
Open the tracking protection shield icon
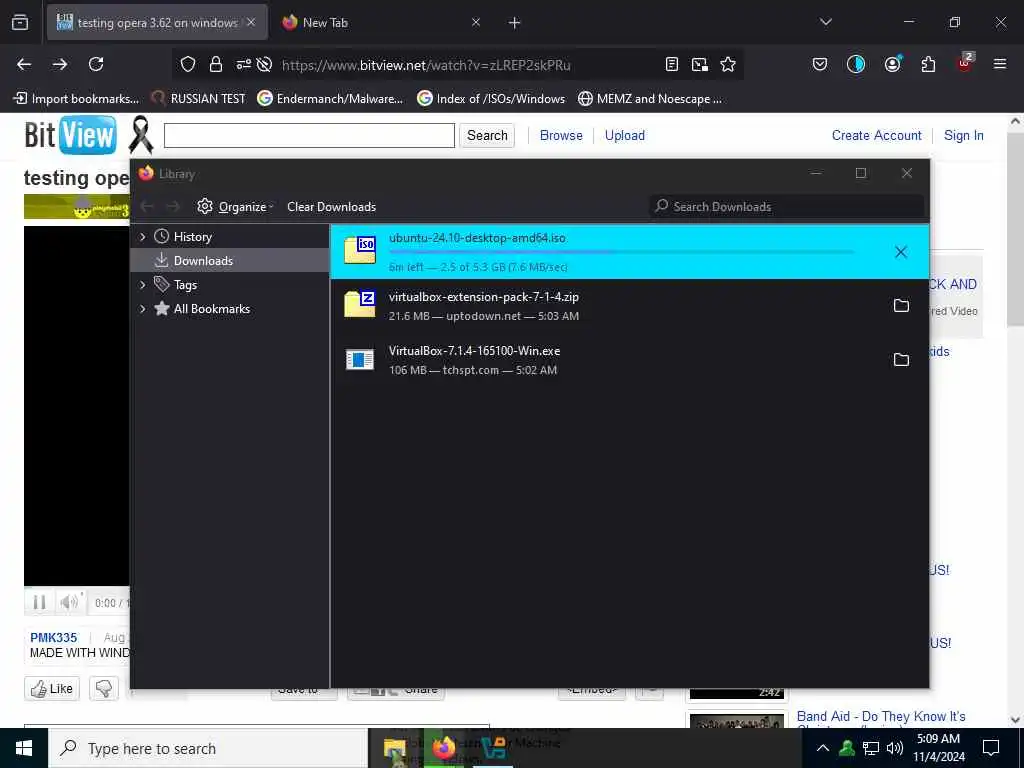(188, 64)
